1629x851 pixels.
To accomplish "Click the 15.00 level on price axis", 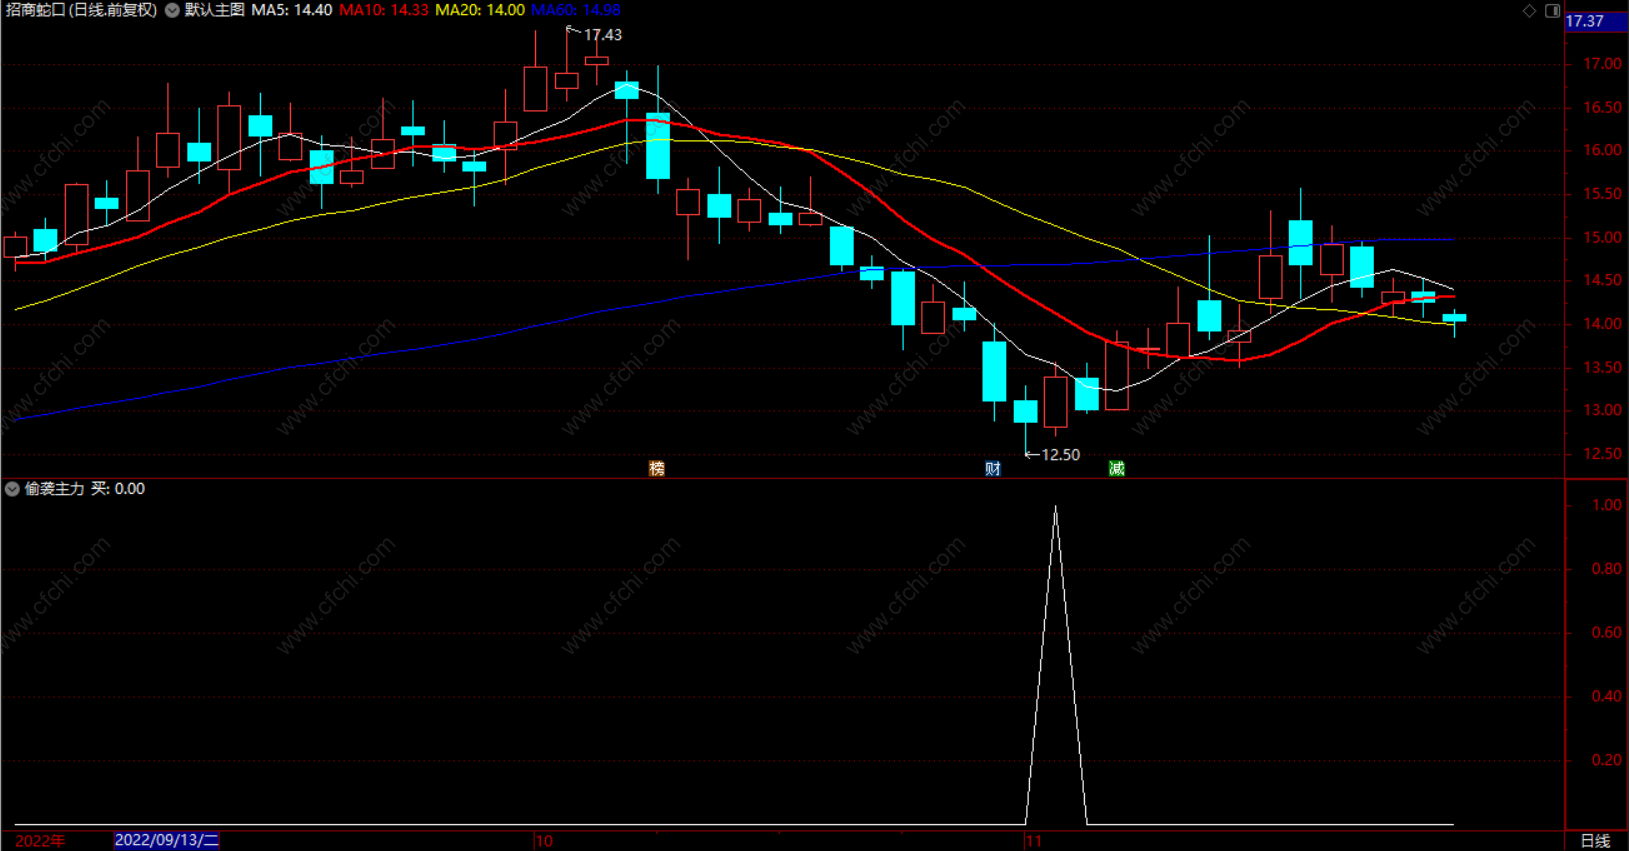I will (1602, 238).
